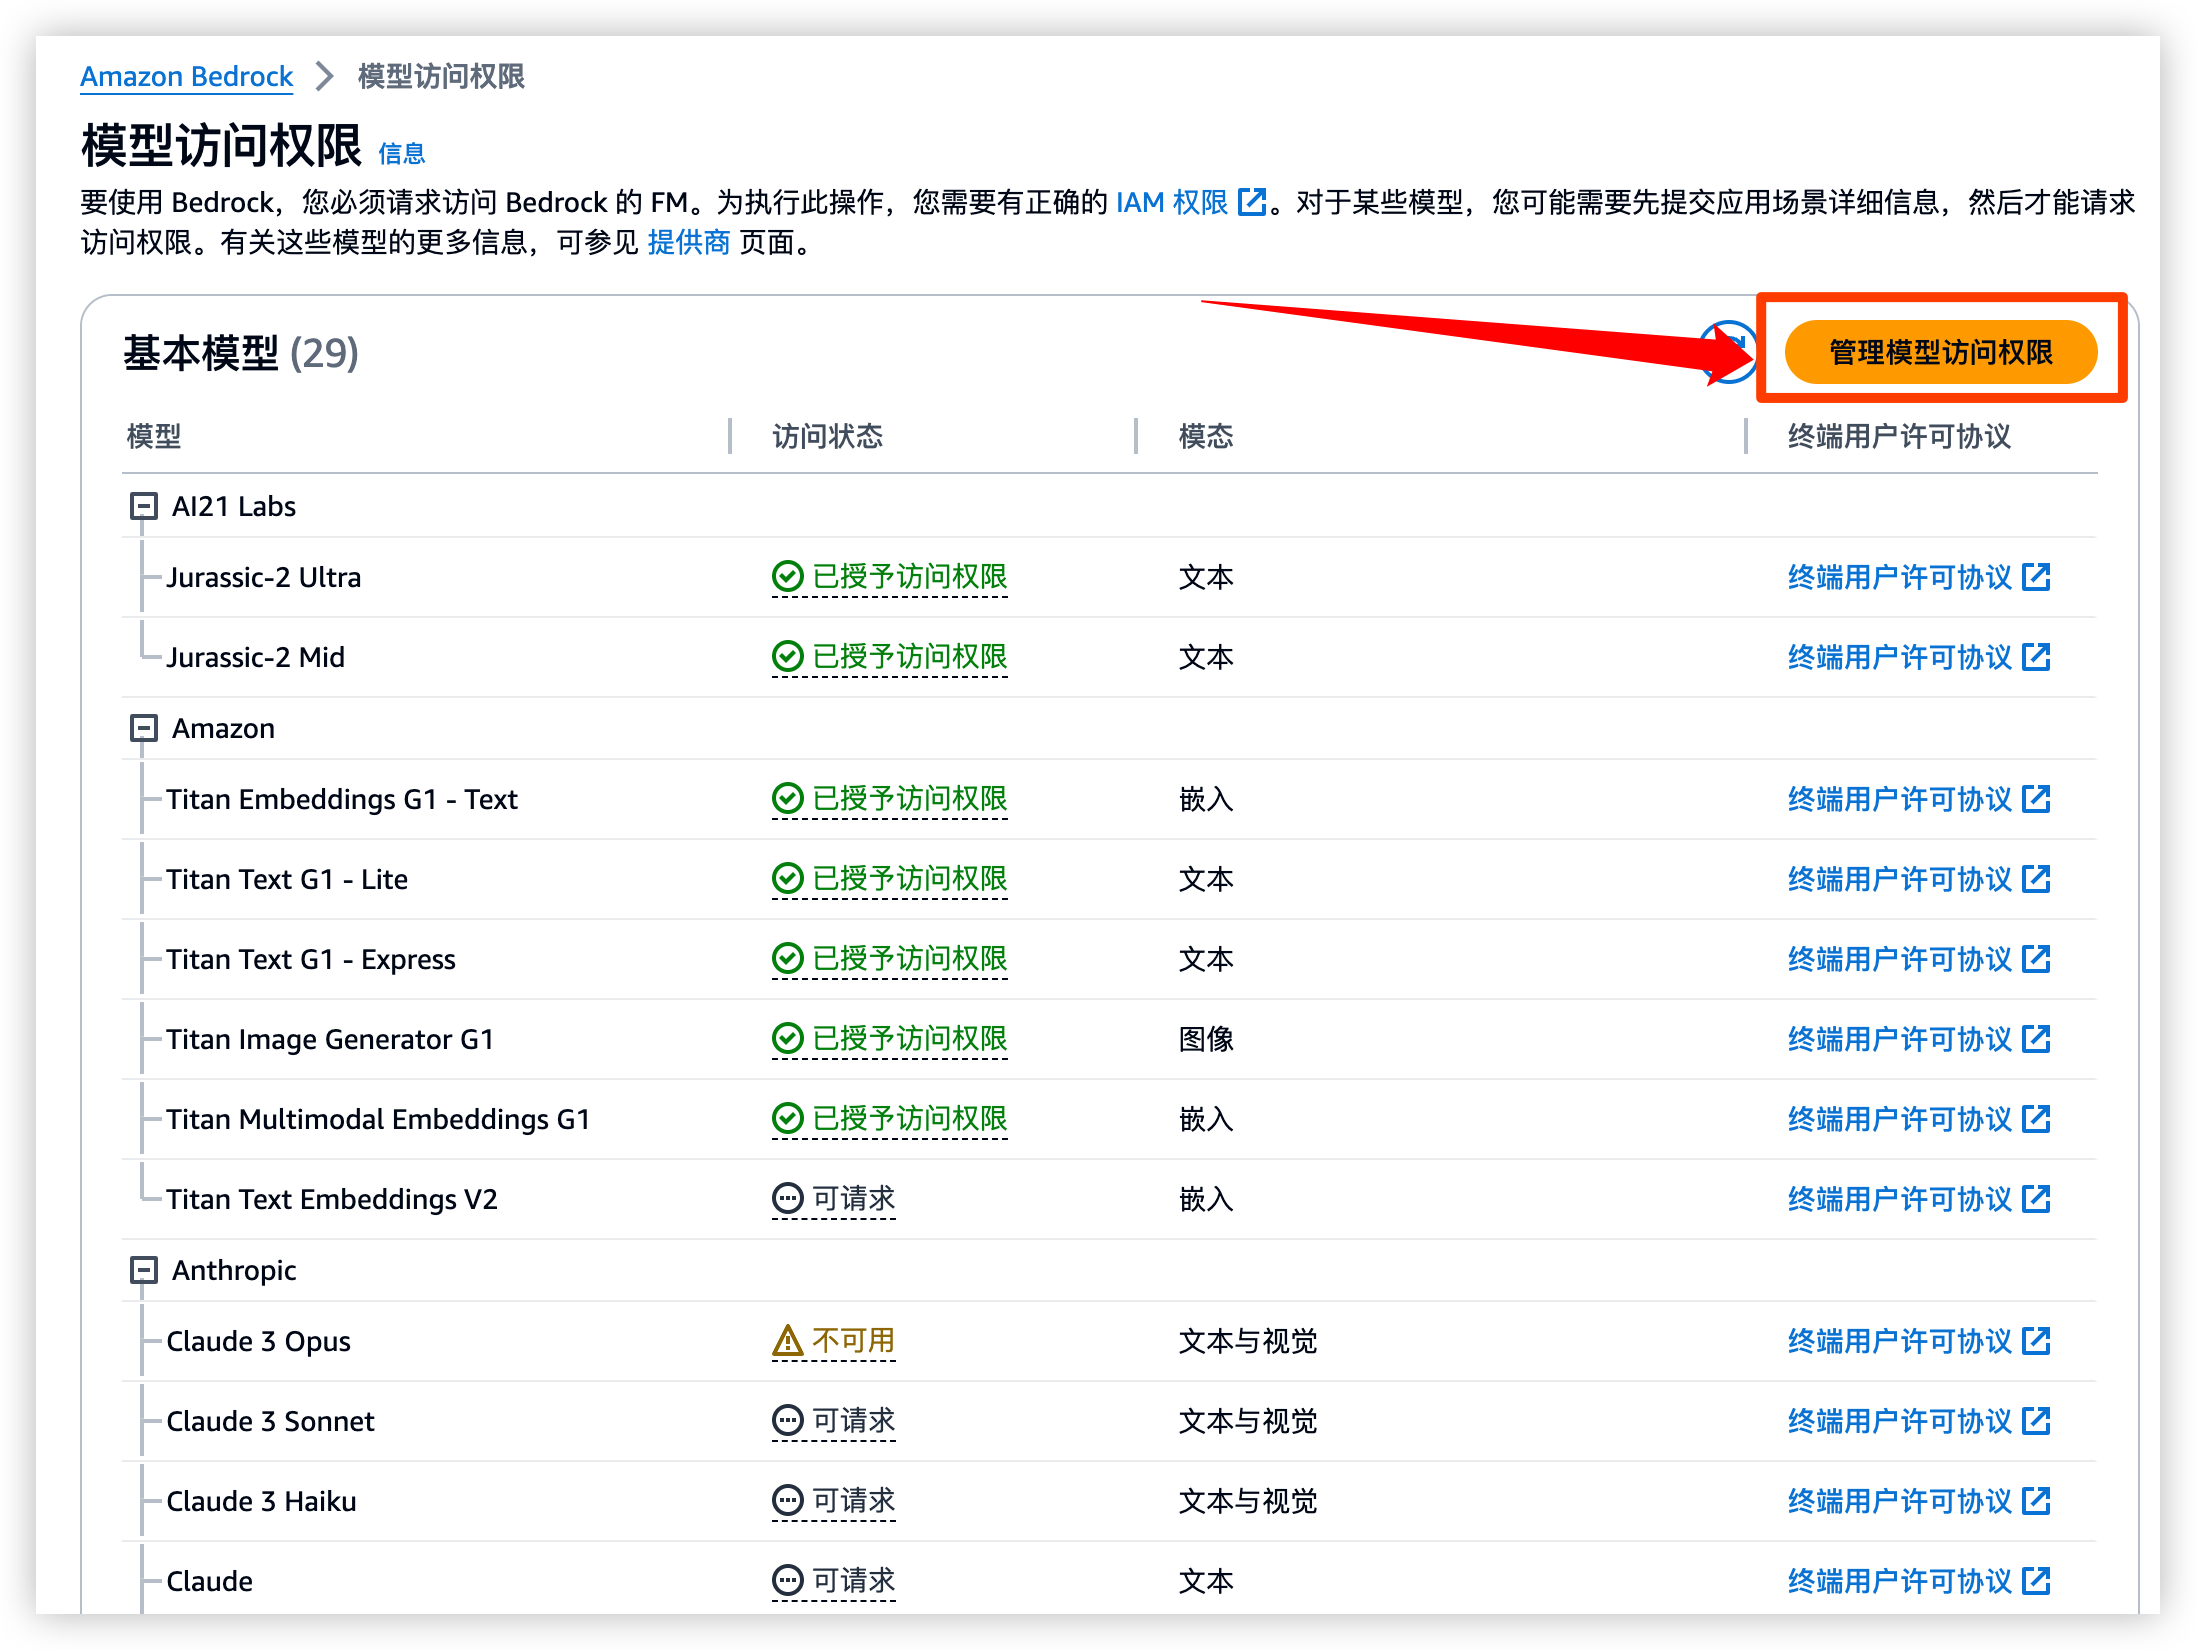Open 终端用户许可协议 link text for Titan Text Embeddings V2
This screenshot has height=1650, width=2196.
1899,1199
